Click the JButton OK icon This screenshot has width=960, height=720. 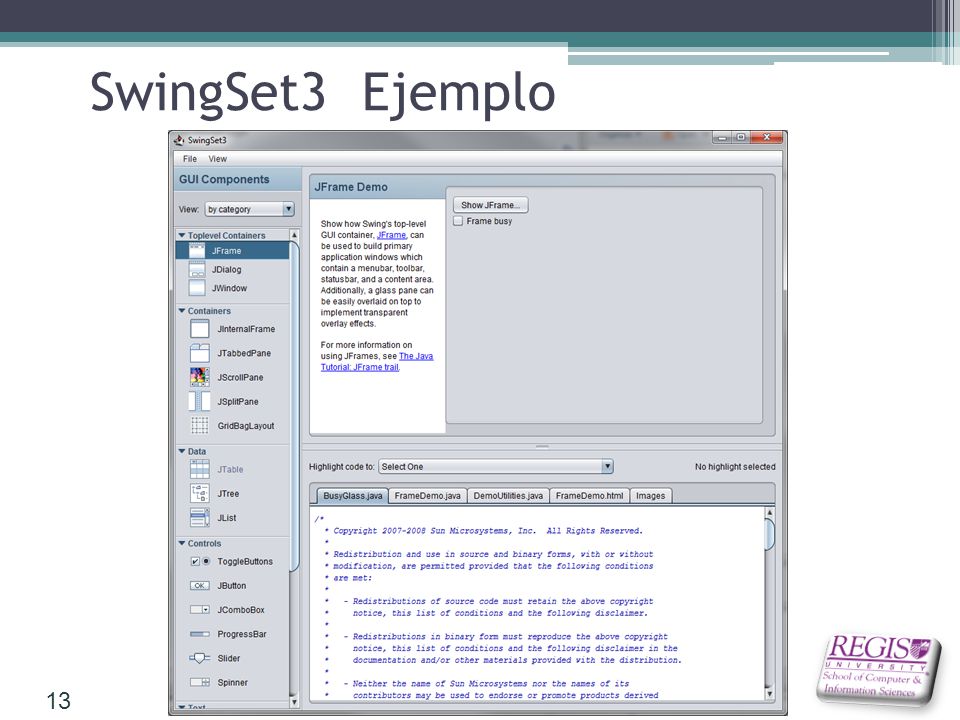(200, 585)
